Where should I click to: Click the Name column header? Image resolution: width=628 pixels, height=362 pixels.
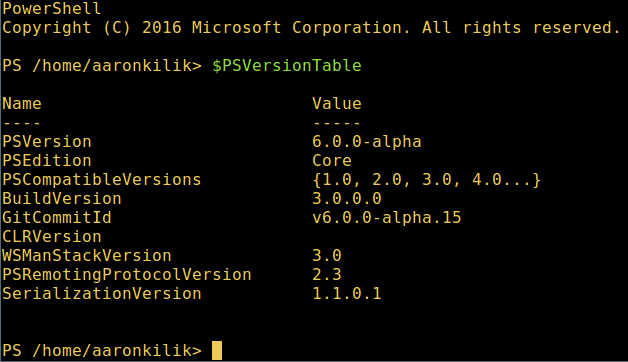tap(22, 104)
